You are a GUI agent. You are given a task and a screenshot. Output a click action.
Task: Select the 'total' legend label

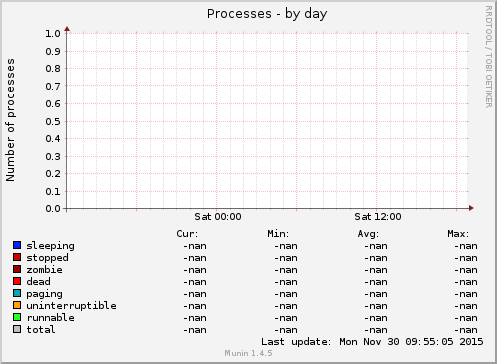click(41, 330)
